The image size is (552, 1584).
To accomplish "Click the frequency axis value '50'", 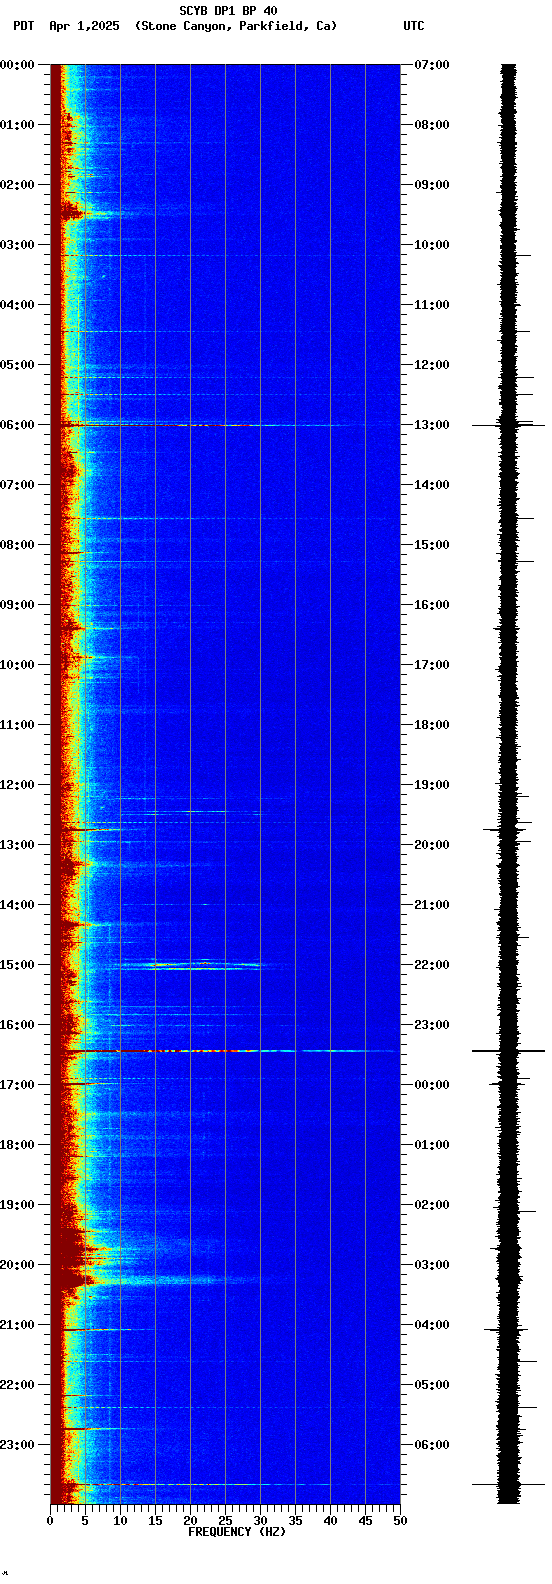I will pos(400,1521).
